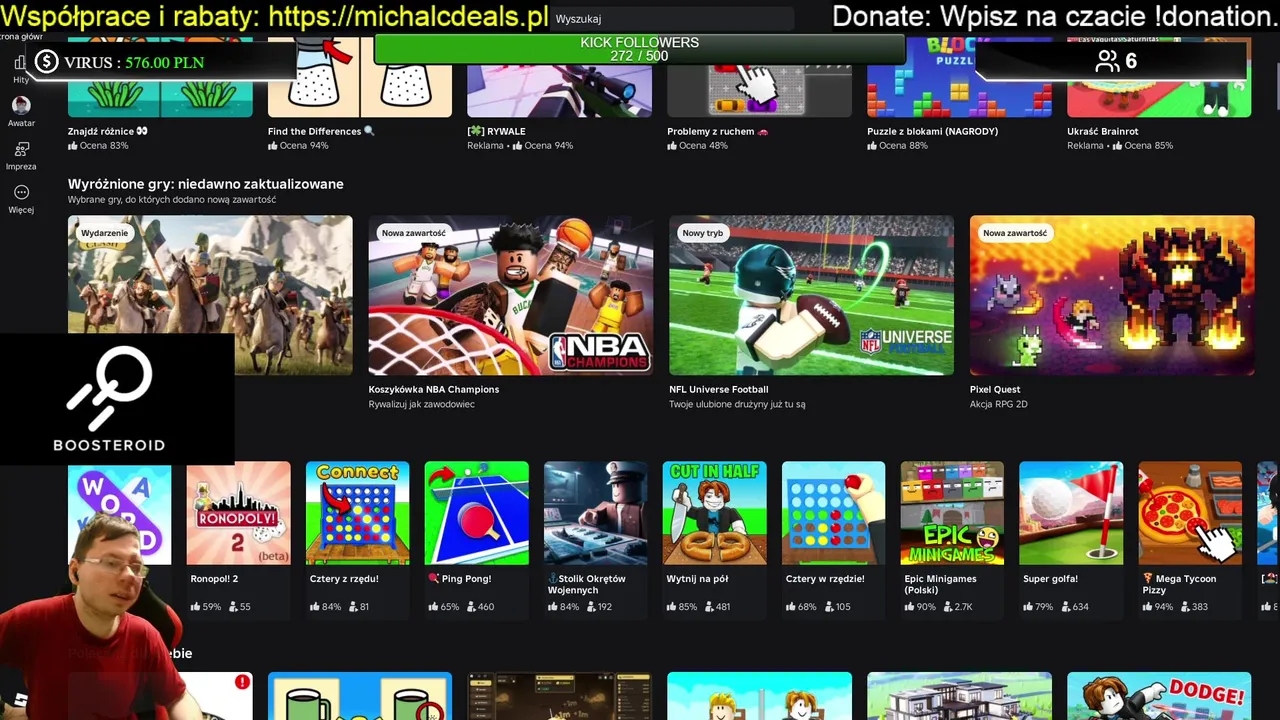The width and height of the screenshot is (1280, 720).
Task: Click the Ping Pong! title text
Action: point(460,579)
